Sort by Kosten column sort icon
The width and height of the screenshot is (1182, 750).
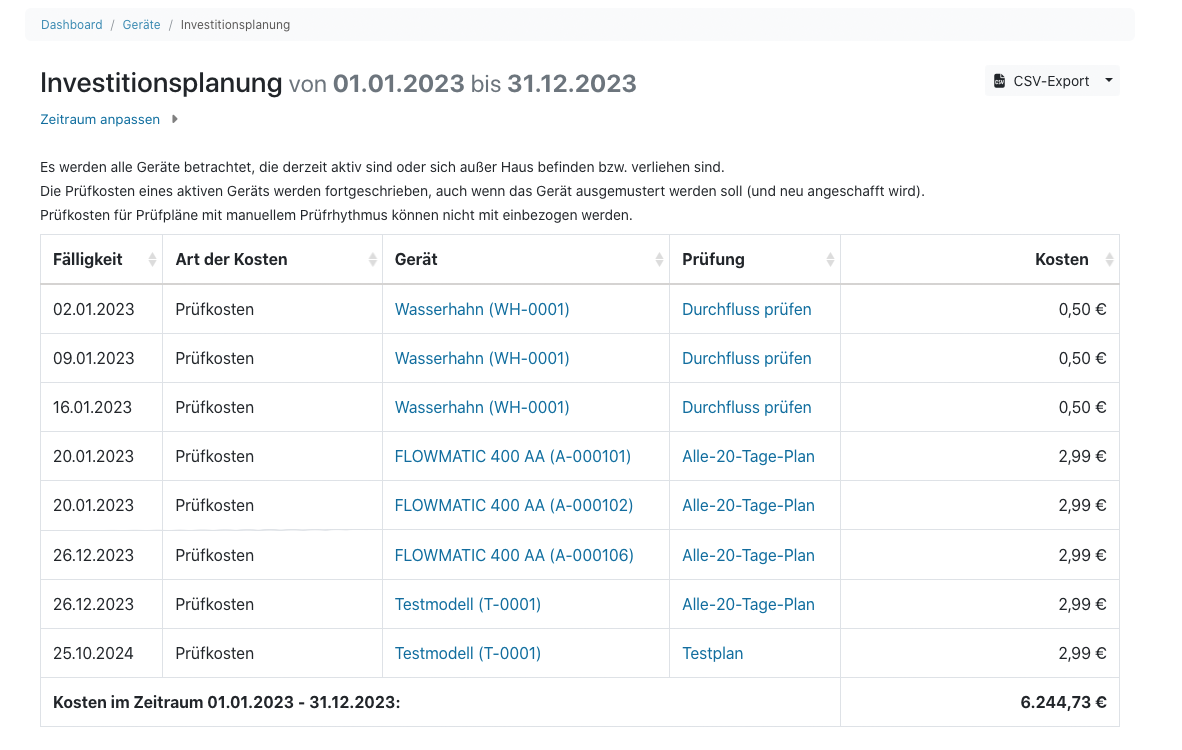(x=1108, y=260)
